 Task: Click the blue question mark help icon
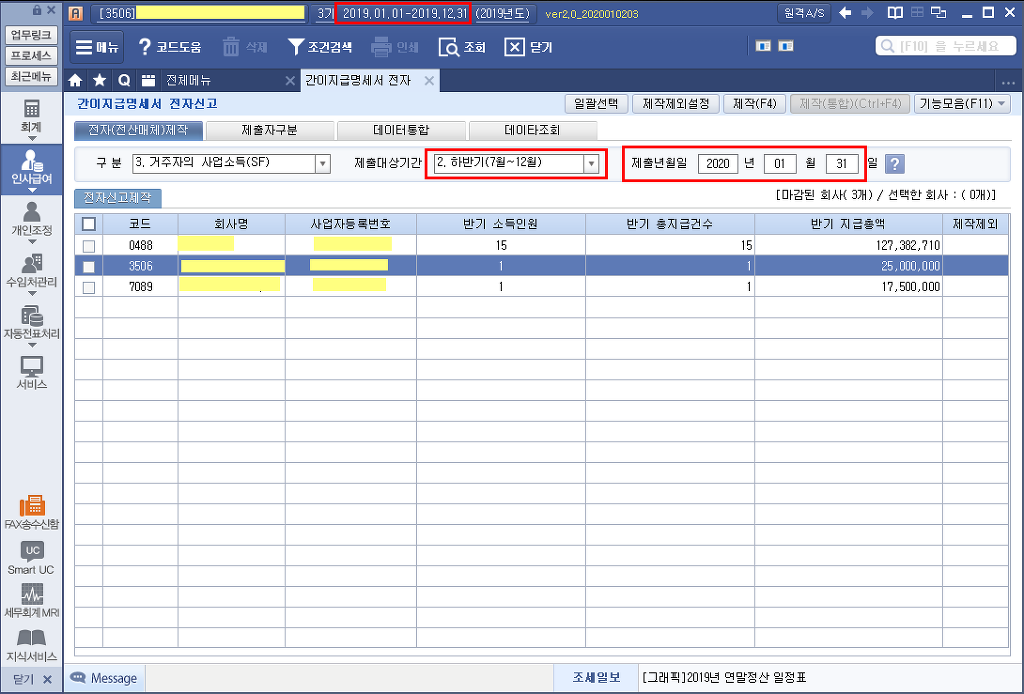[895, 164]
